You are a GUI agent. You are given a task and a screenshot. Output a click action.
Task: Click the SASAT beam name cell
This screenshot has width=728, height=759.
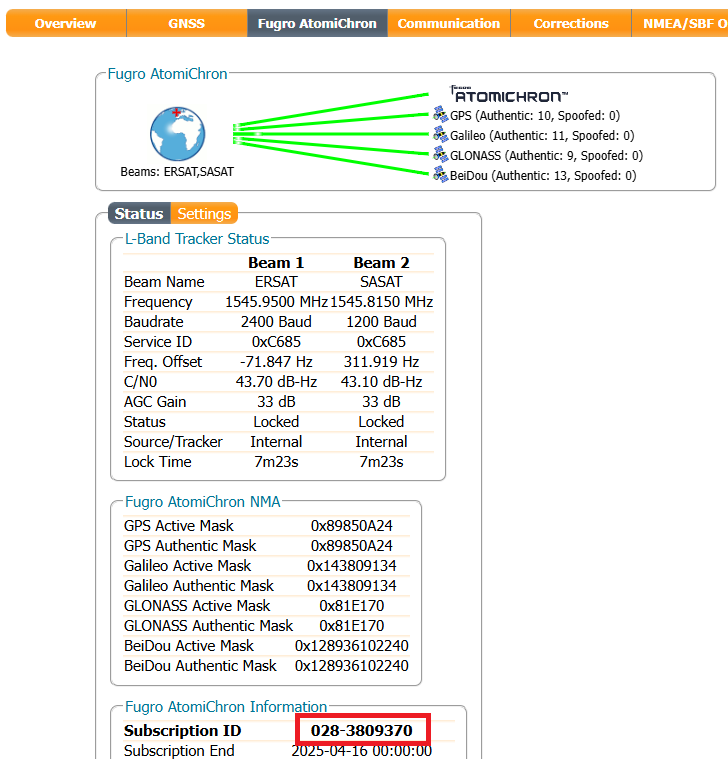[381, 282]
